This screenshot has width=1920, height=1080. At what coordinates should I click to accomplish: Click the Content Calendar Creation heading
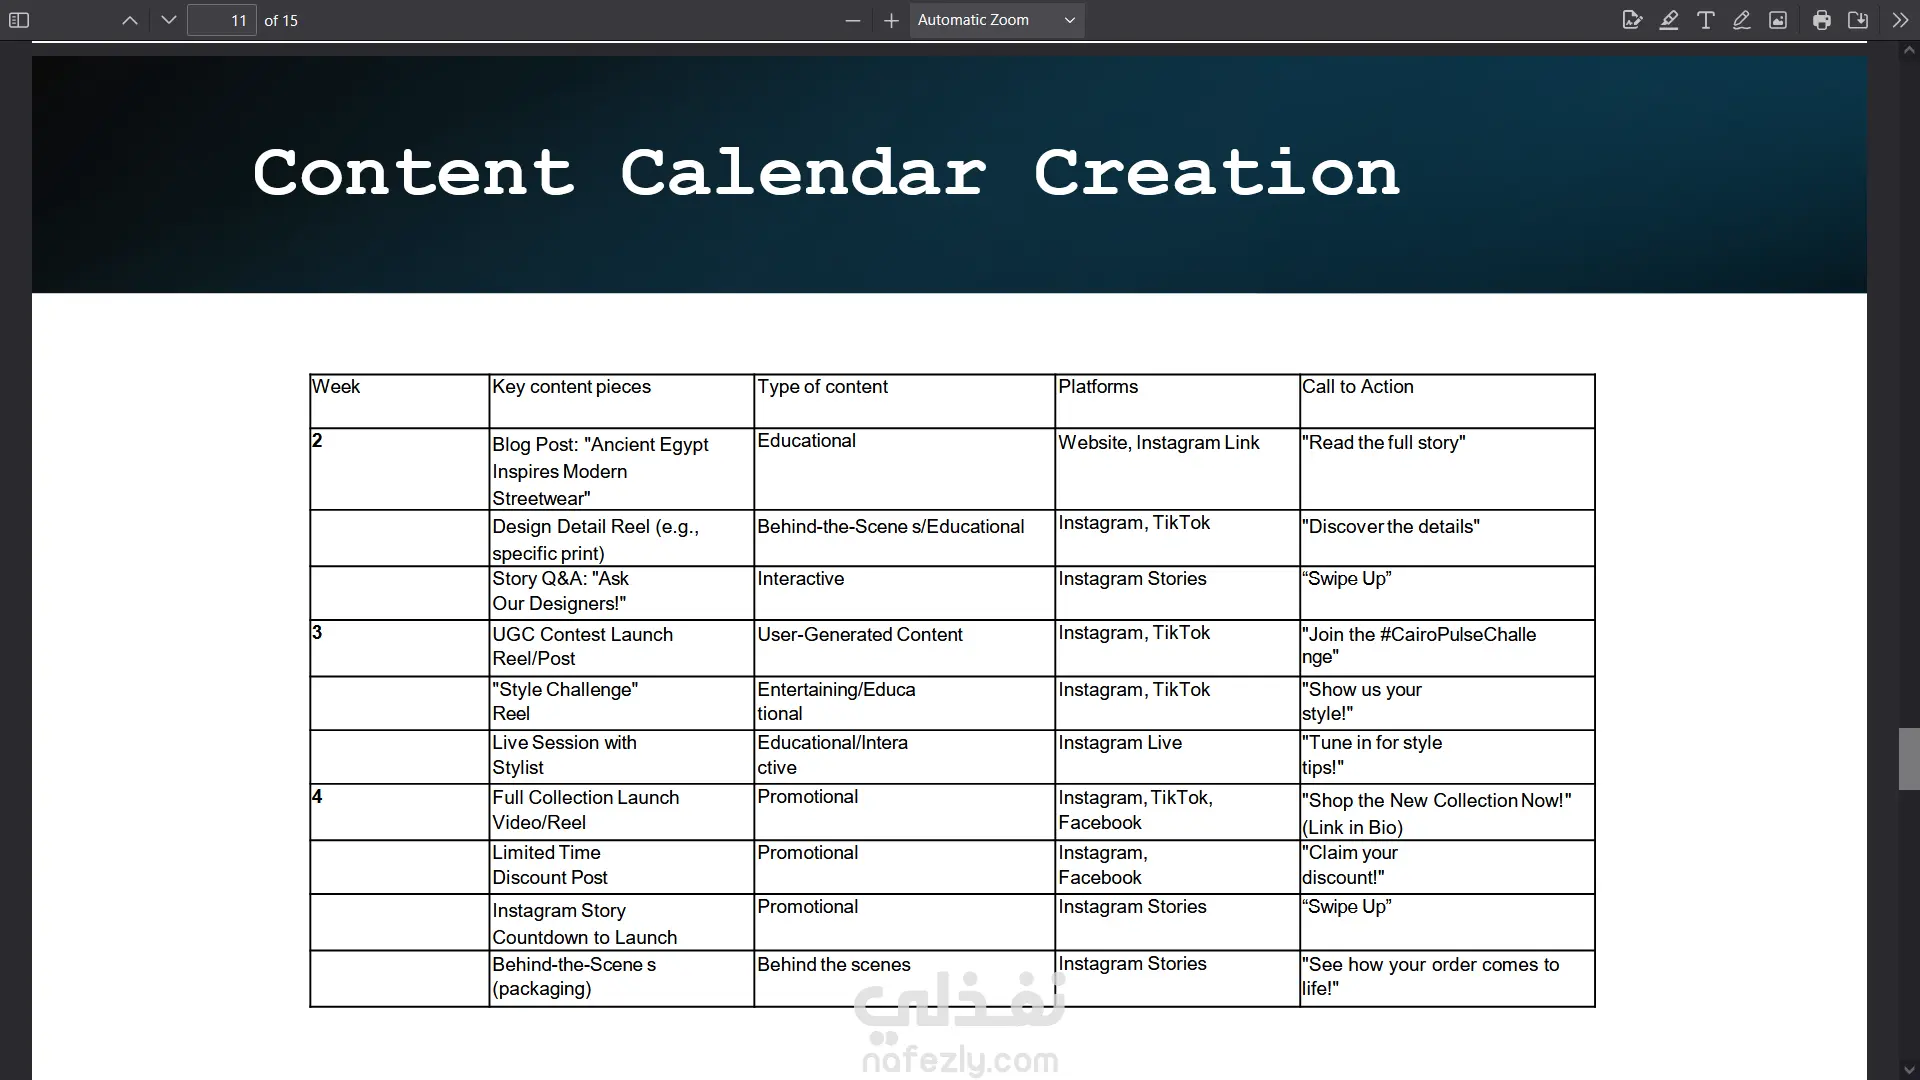(x=826, y=173)
